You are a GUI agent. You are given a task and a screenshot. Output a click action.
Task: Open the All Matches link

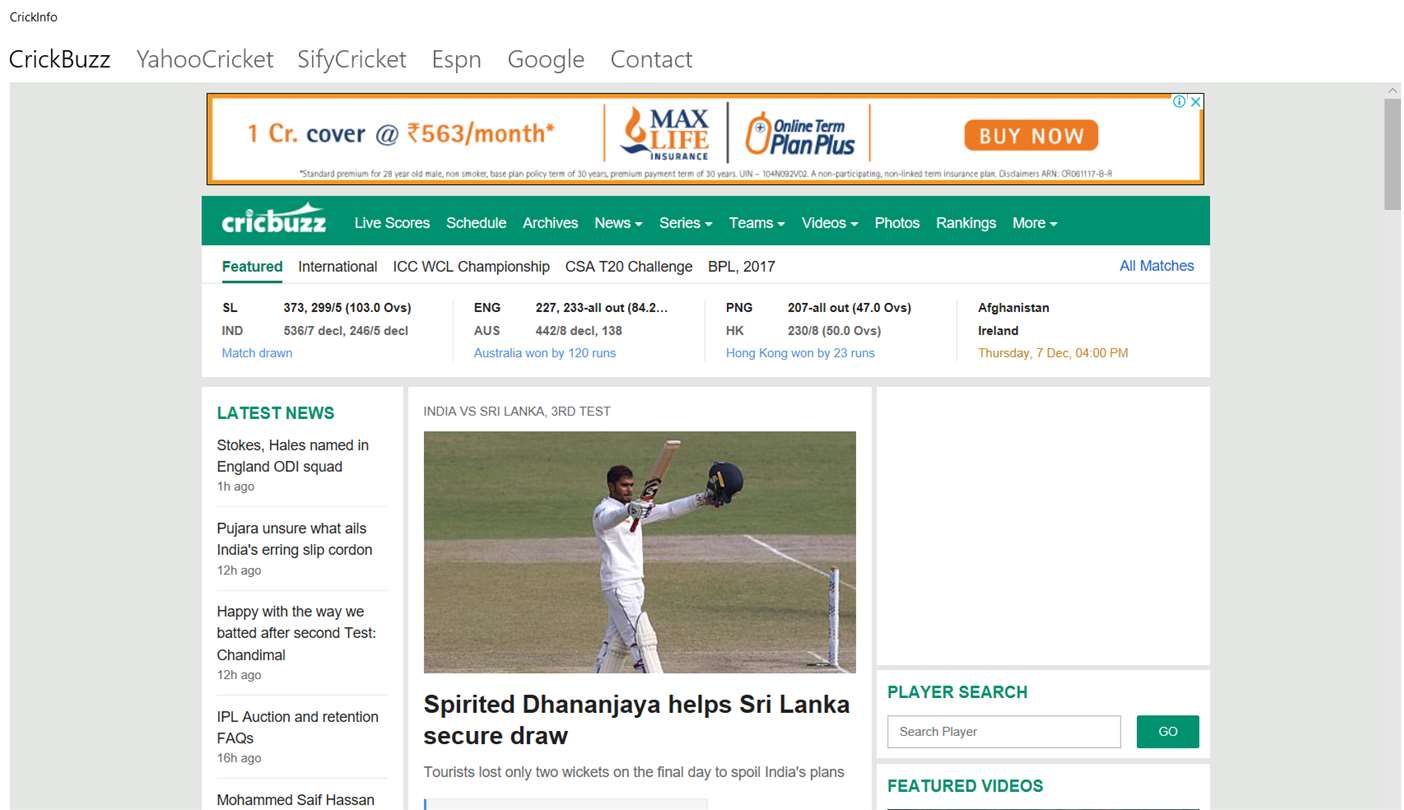coord(1157,266)
